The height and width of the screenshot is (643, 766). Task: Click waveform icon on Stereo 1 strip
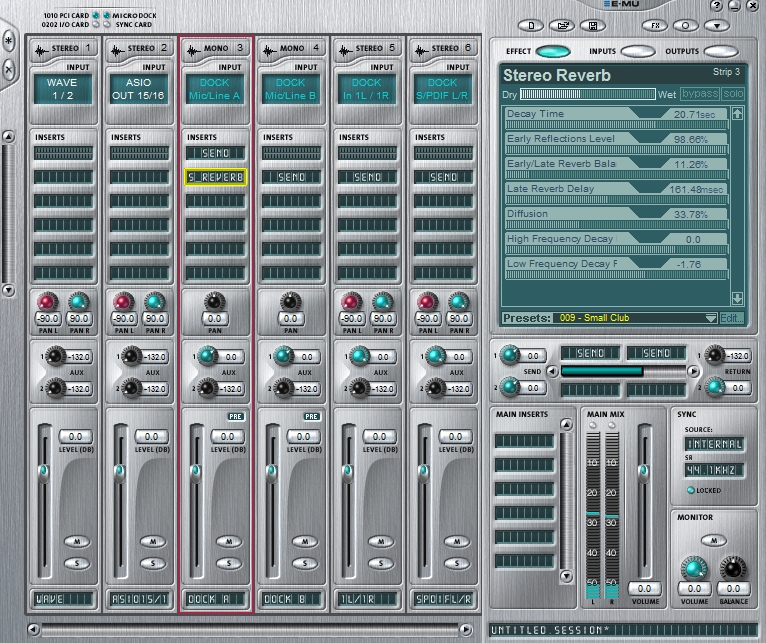click(x=41, y=50)
